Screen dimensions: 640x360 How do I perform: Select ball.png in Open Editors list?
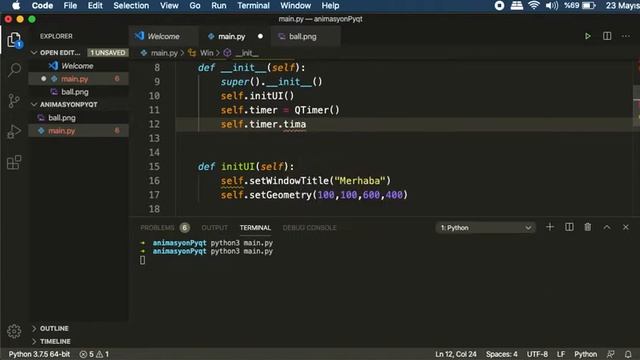click(x=78, y=92)
